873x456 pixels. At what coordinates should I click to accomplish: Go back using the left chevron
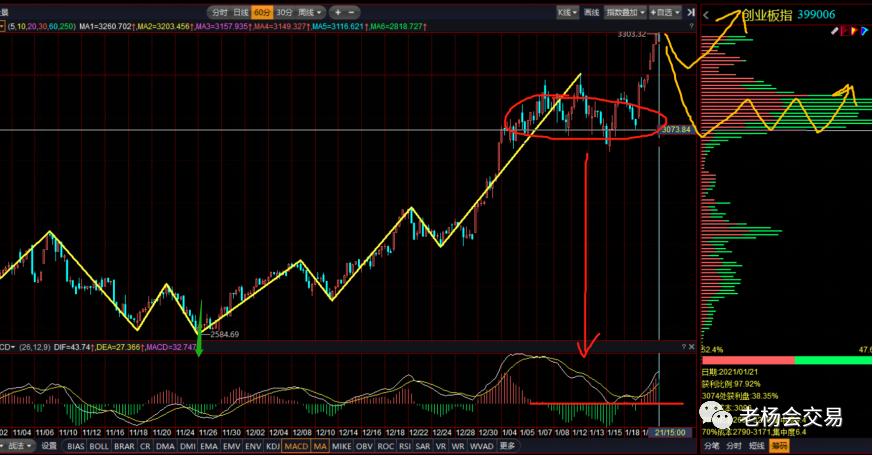pos(707,16)
